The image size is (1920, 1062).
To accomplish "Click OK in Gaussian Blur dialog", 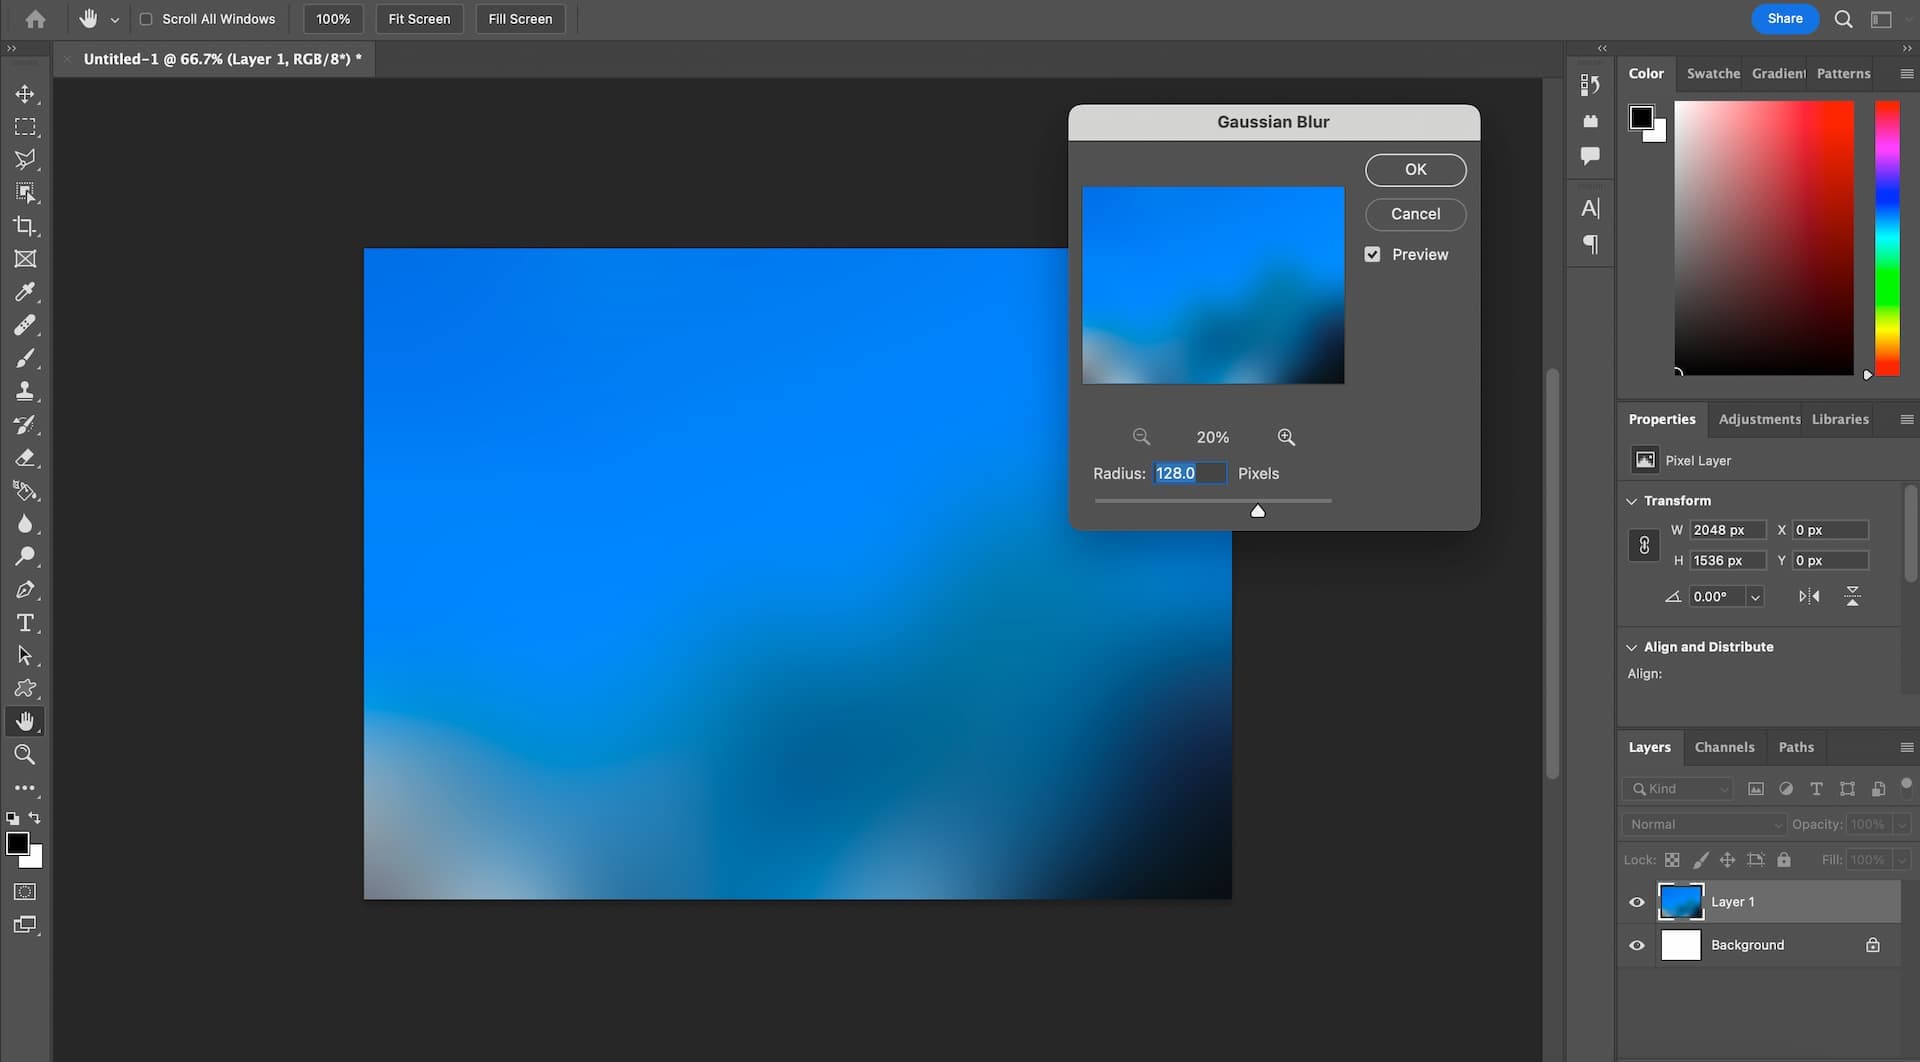I will click(1415, 170).
